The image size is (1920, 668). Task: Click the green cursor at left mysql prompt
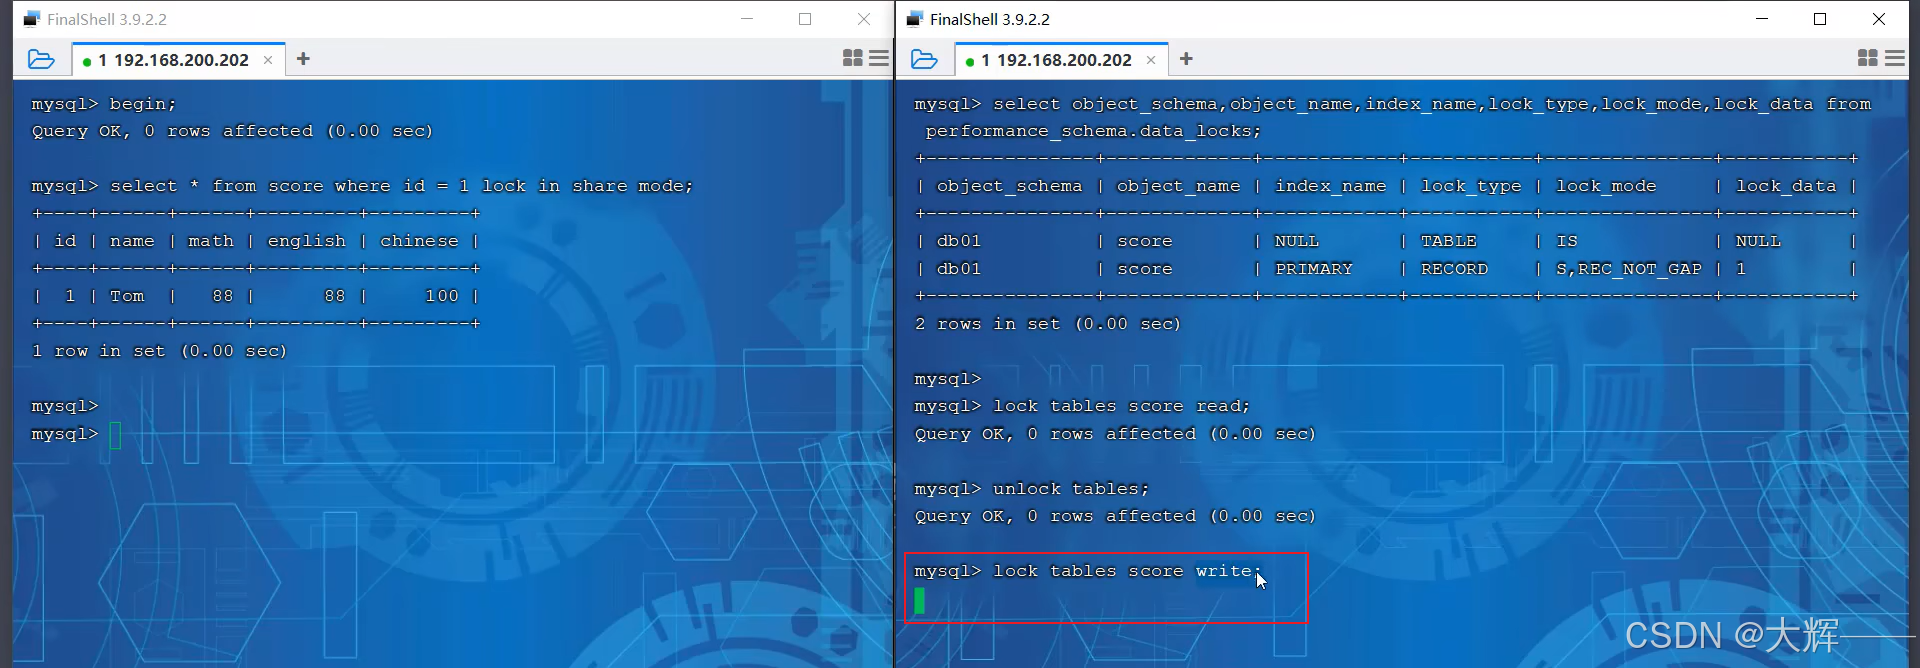point(115,435)
